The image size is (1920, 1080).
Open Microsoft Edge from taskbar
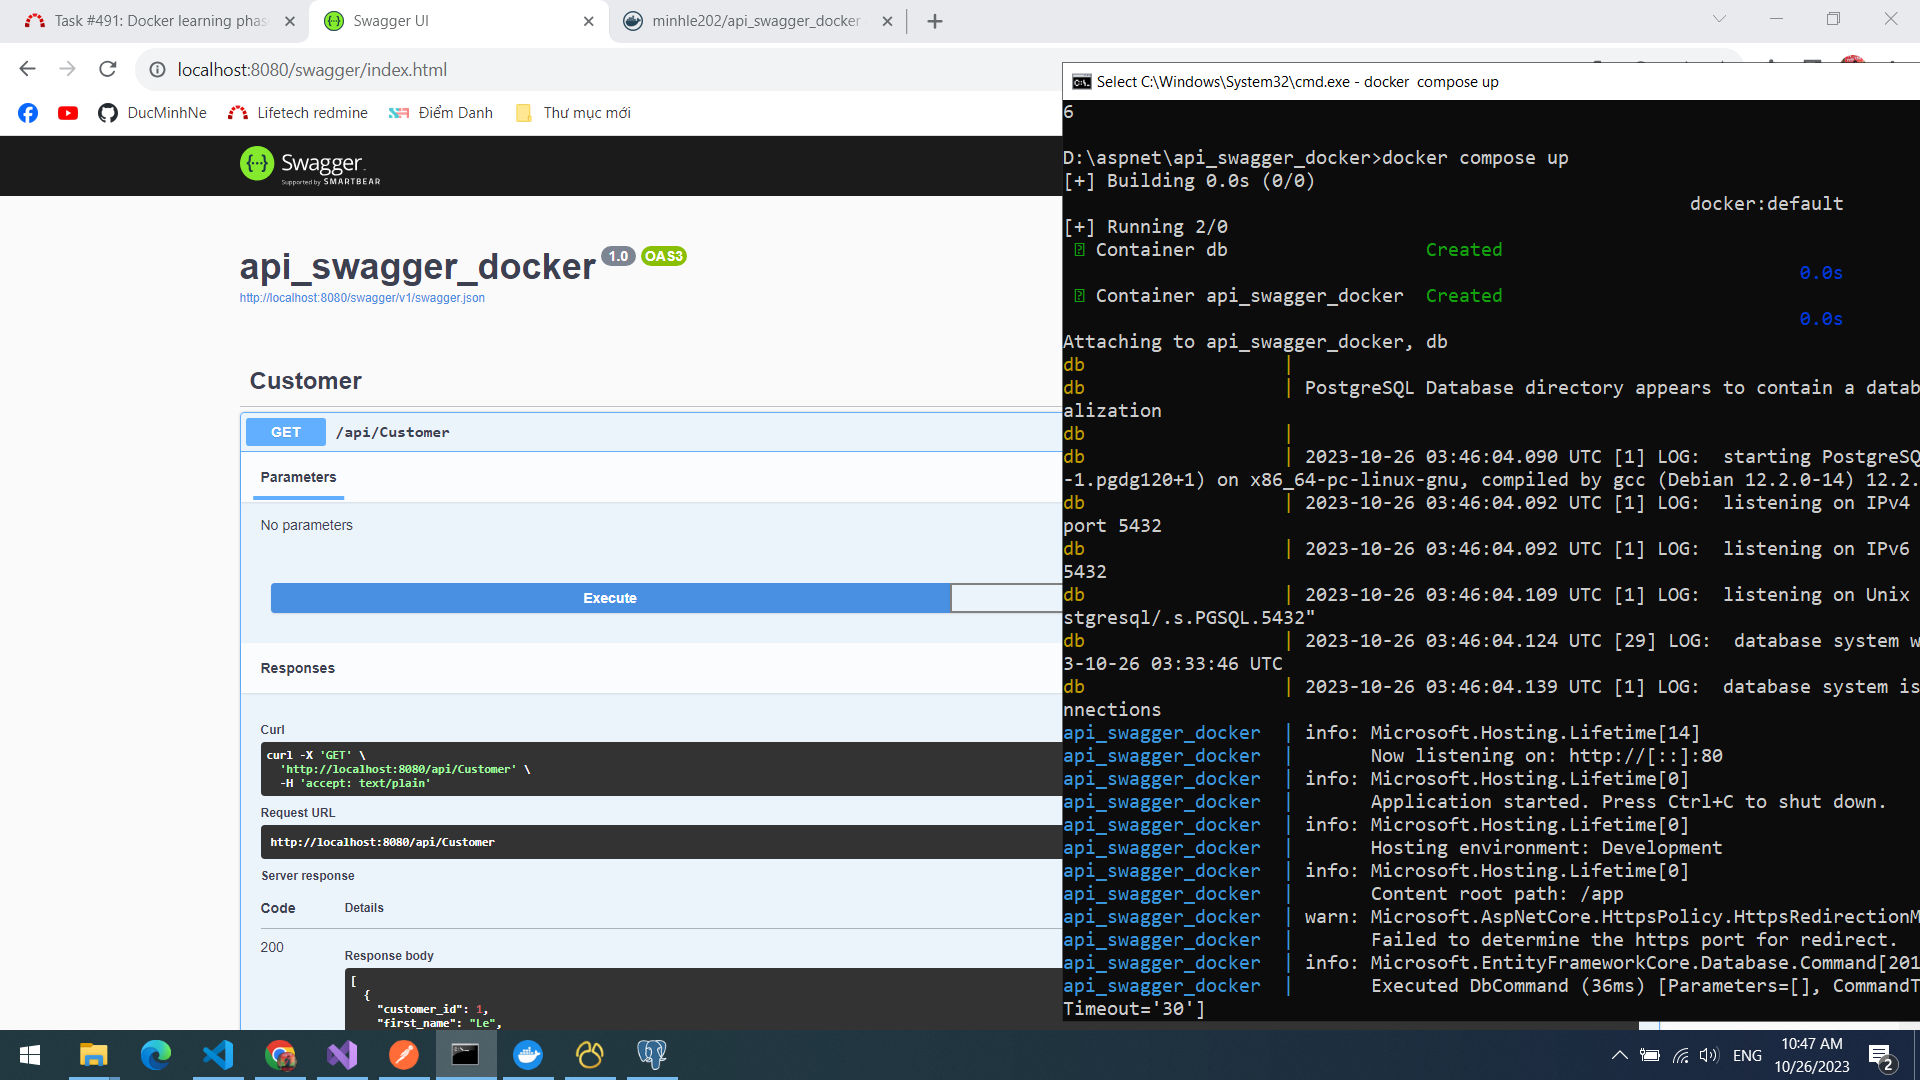click(156, 1055)
